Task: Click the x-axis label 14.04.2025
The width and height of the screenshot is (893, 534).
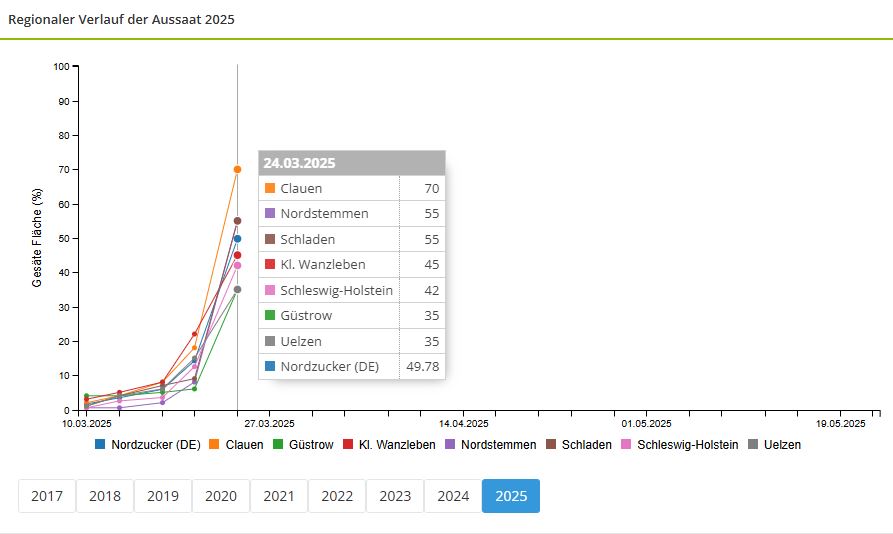Action: [464, 424]
